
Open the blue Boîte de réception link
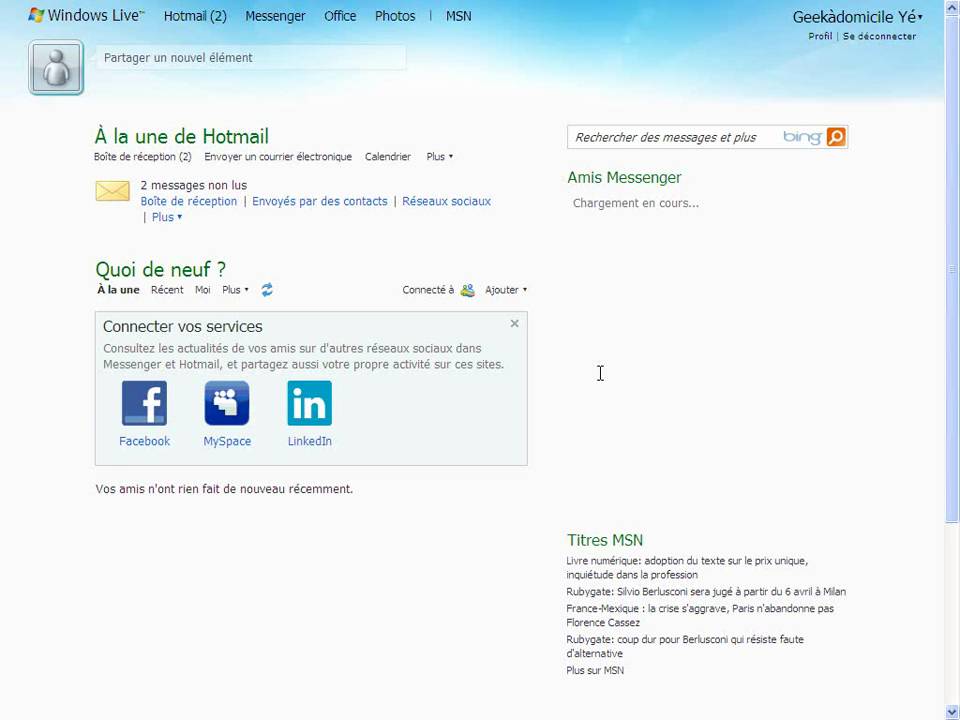(x=189, y=201)
